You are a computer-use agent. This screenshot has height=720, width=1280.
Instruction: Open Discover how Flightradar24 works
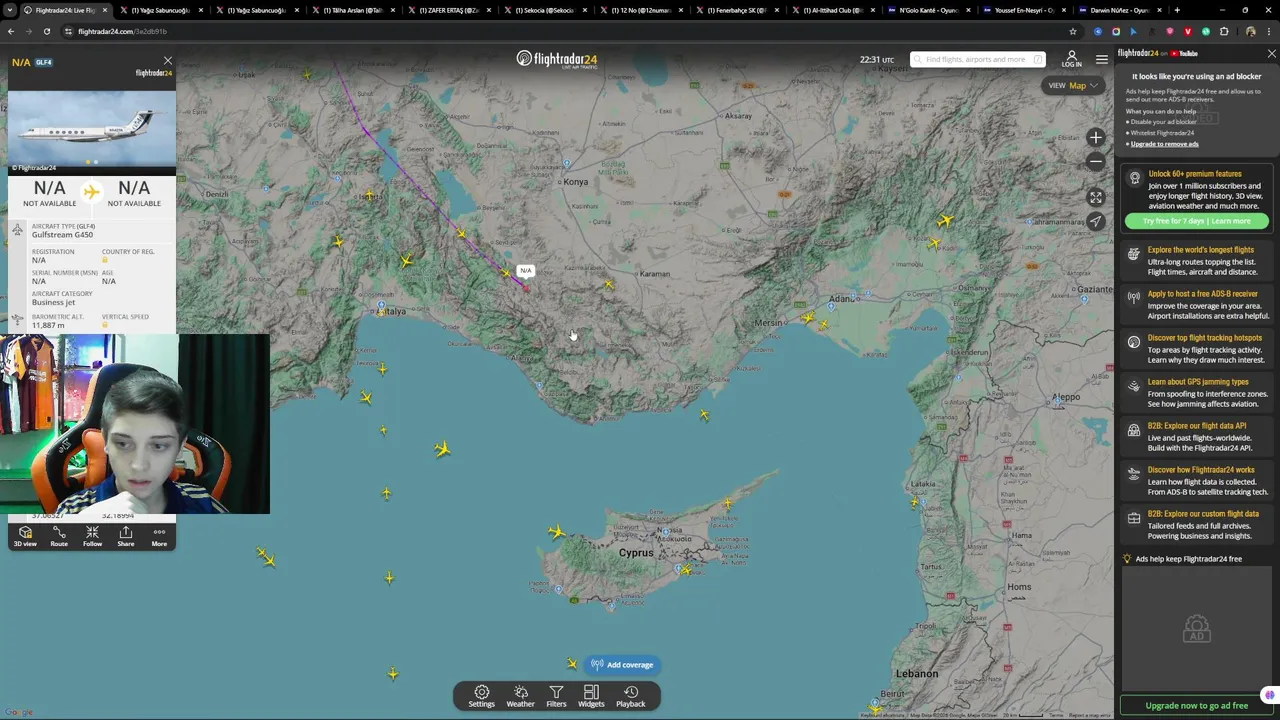[x=1198, y=480]
